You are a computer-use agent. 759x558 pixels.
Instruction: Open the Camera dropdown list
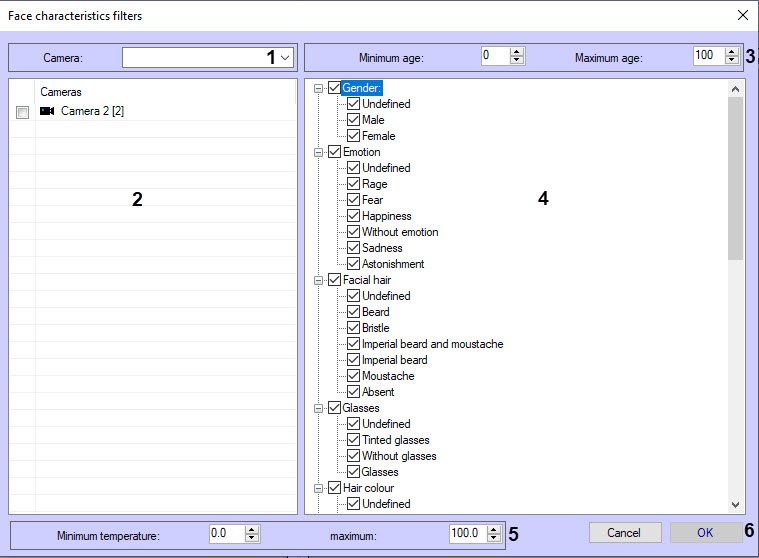point(285,58)
